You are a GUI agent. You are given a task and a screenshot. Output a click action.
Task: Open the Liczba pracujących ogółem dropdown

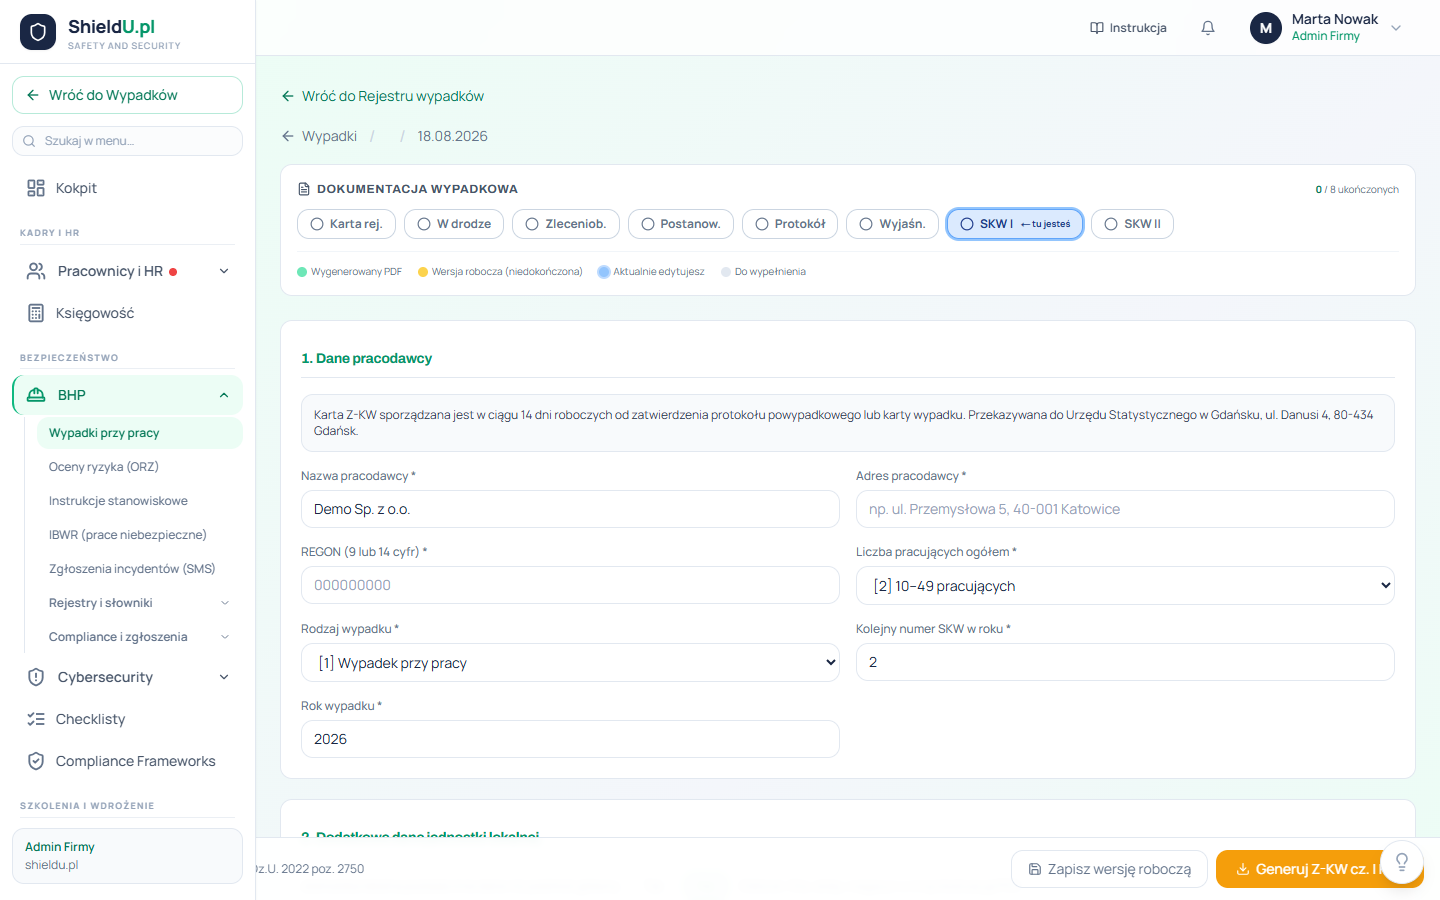point(1125,586)
